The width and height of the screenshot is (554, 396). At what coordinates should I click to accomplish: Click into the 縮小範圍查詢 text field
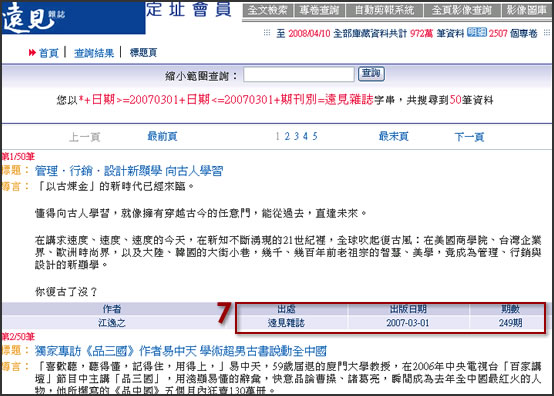[299, 74]
